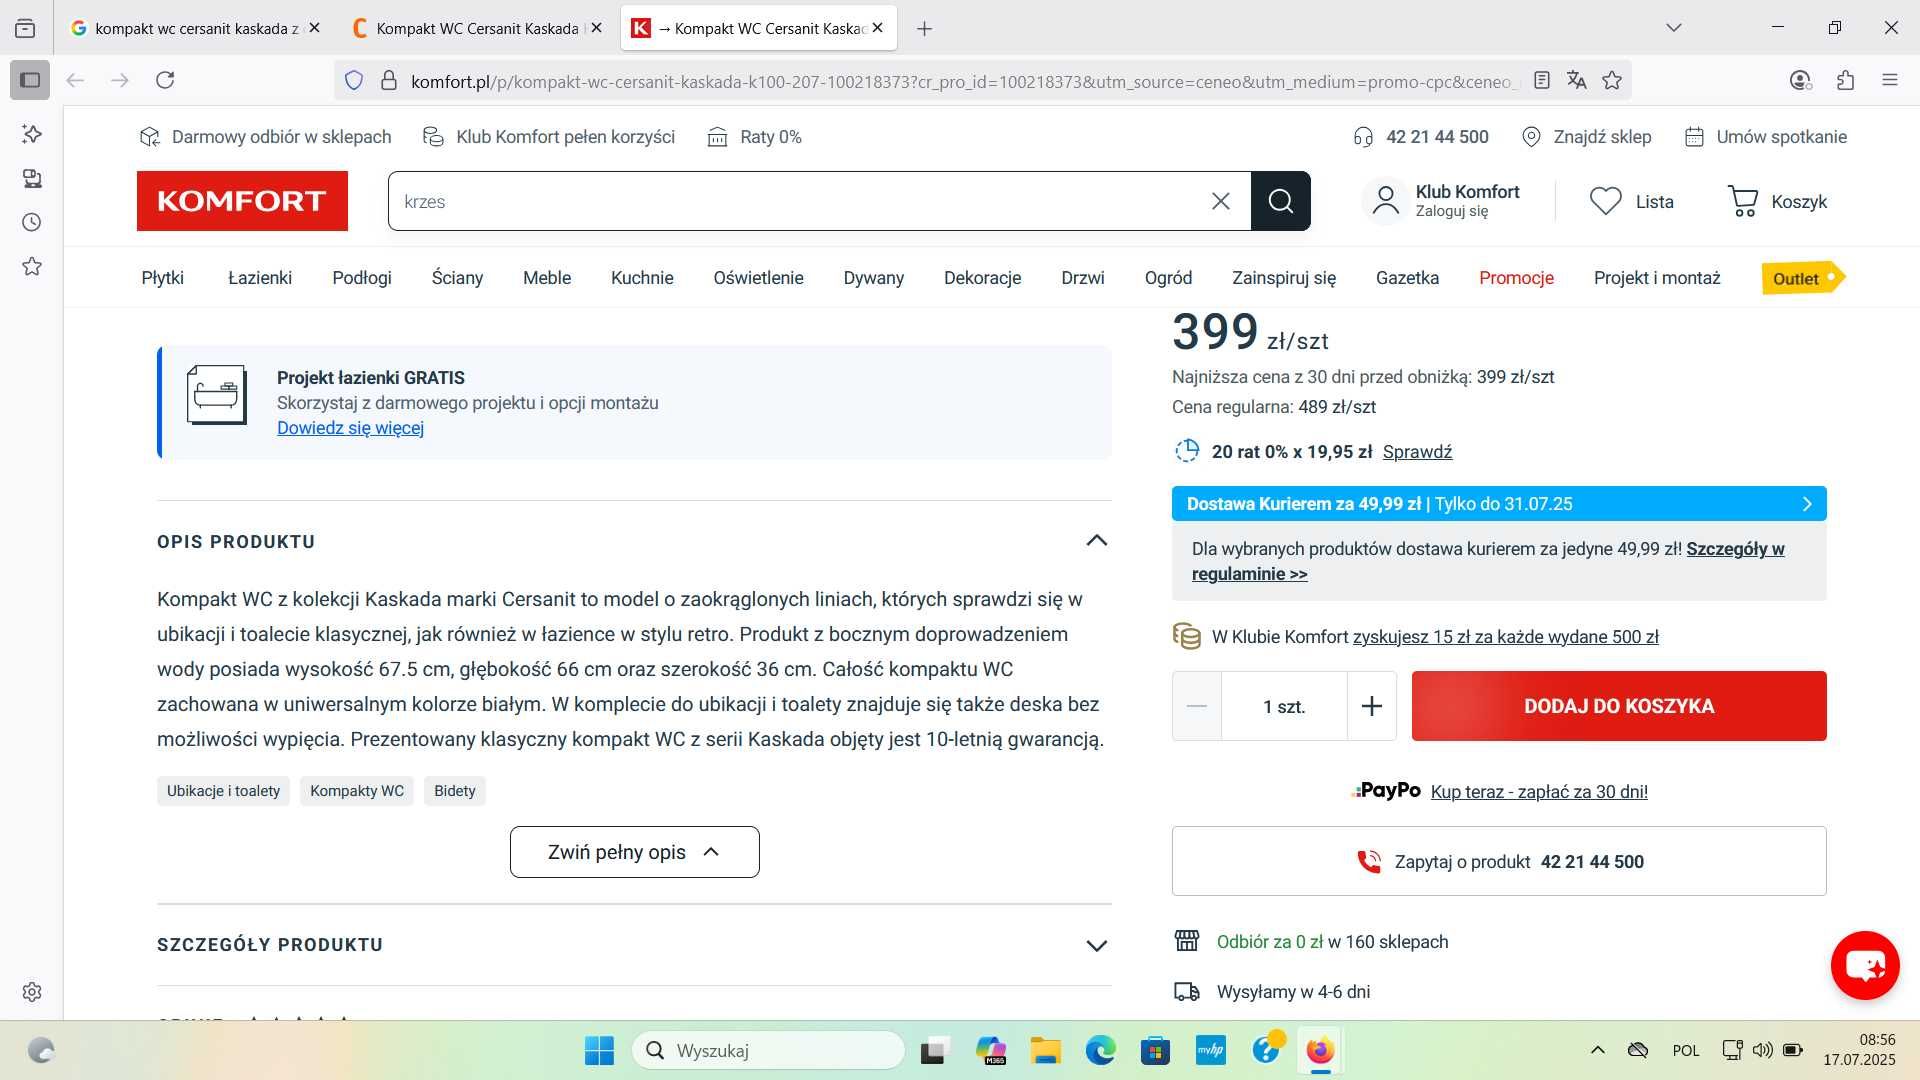Viewport: 1920px width, 1080px height.
Task: Click Klub Komfort points reward link
Action: coord(1505,637)
